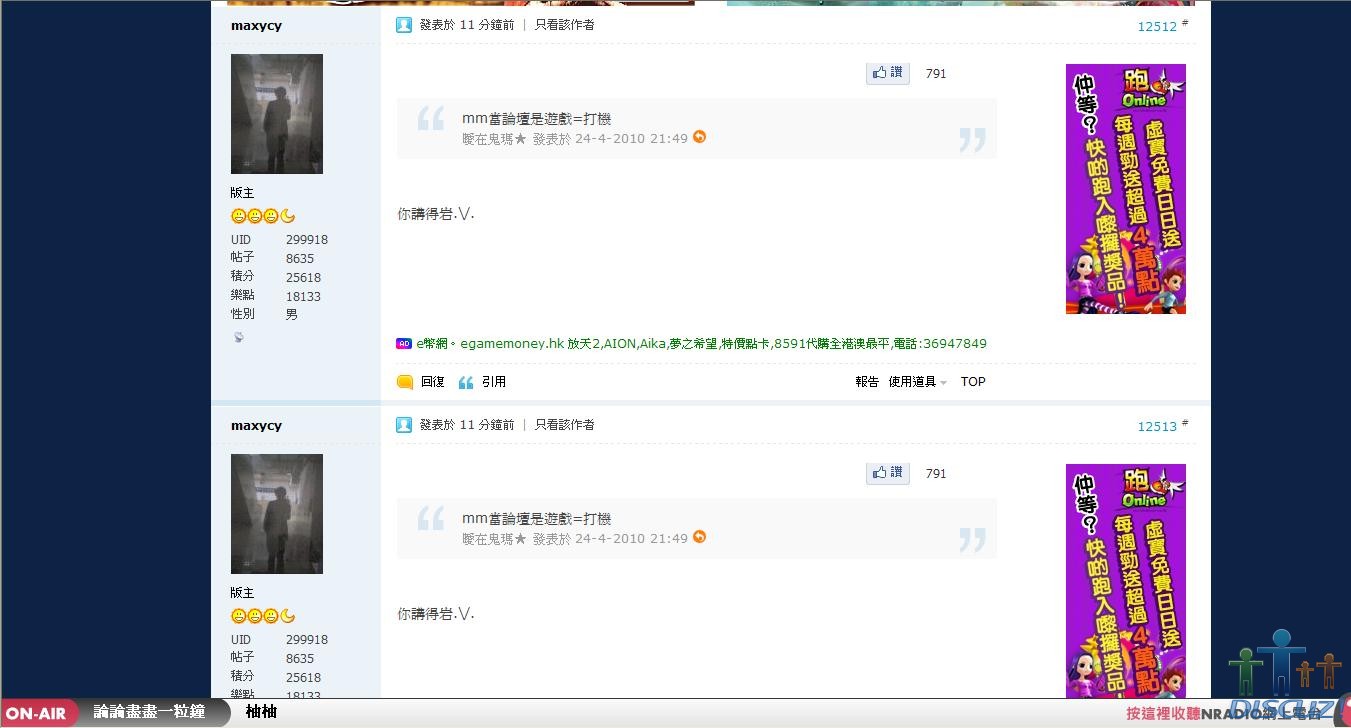Click the maxycy username on post 12513
This screenshot has height=728, width=1351.
pyautogui.click(x=256, y=426)
